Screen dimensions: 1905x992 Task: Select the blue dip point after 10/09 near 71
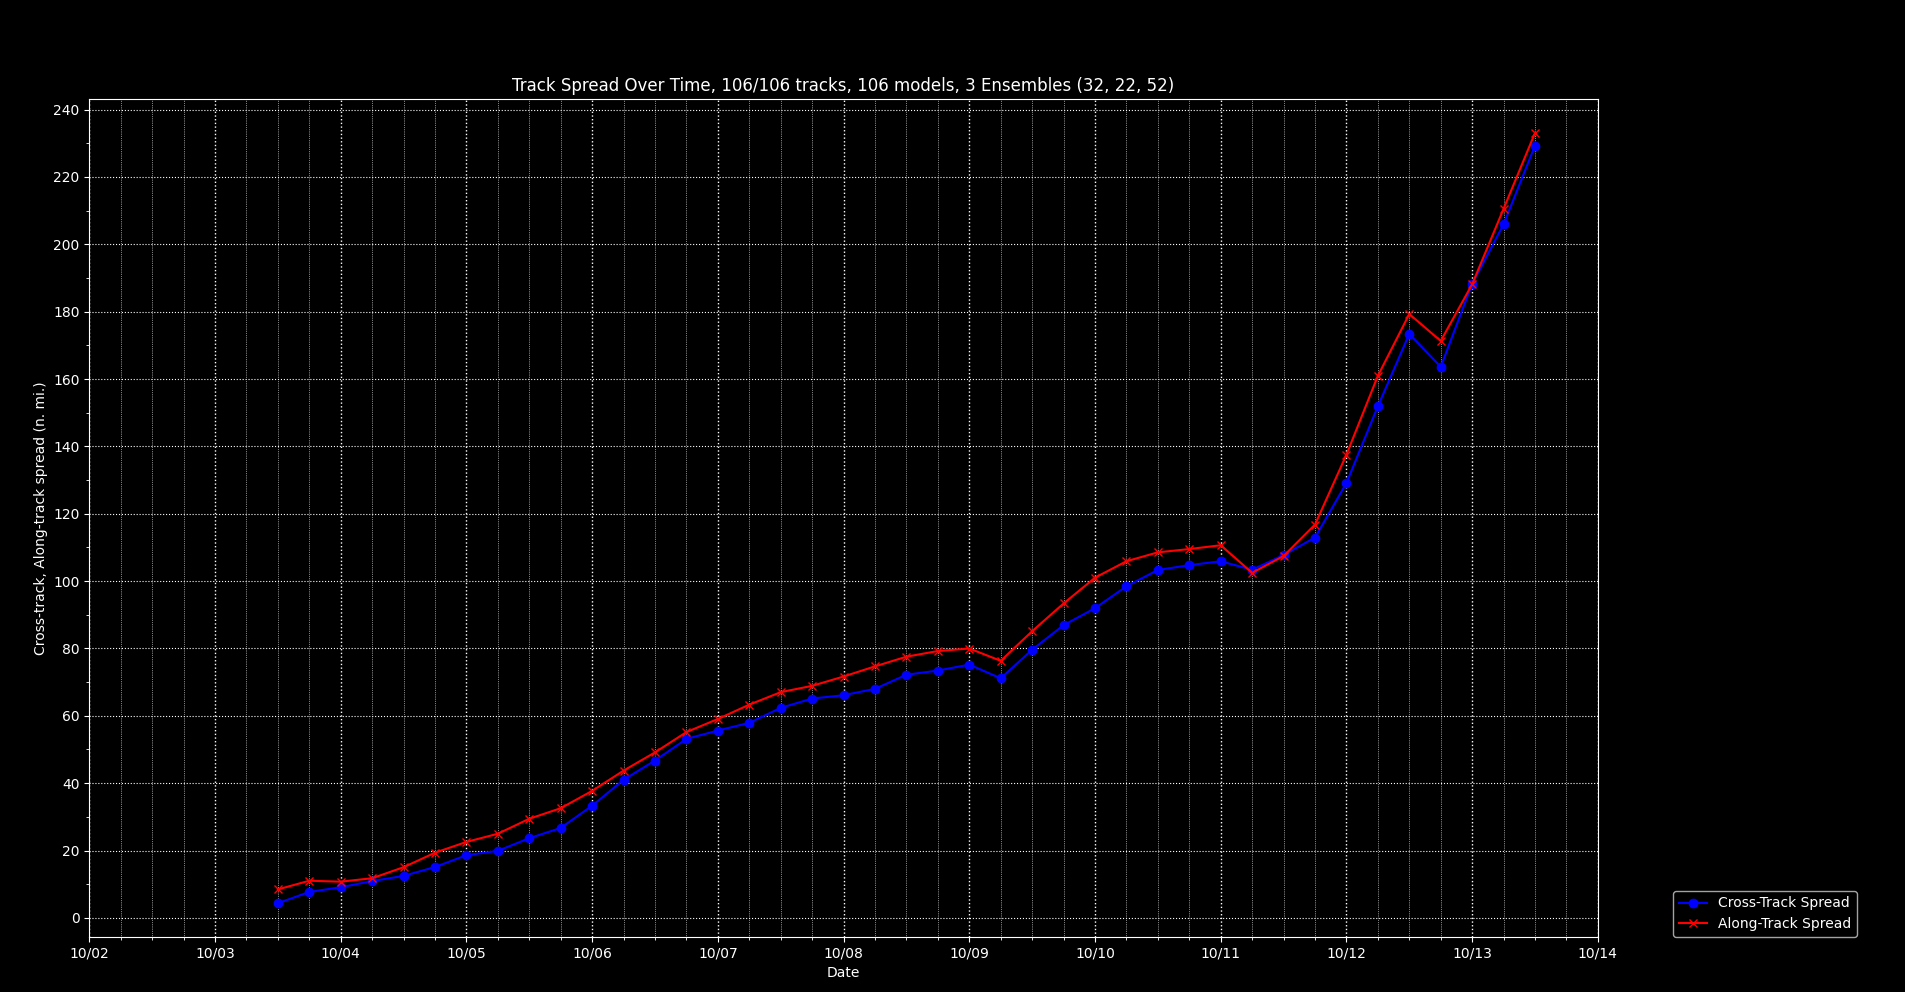click(x=1001, y=678)
